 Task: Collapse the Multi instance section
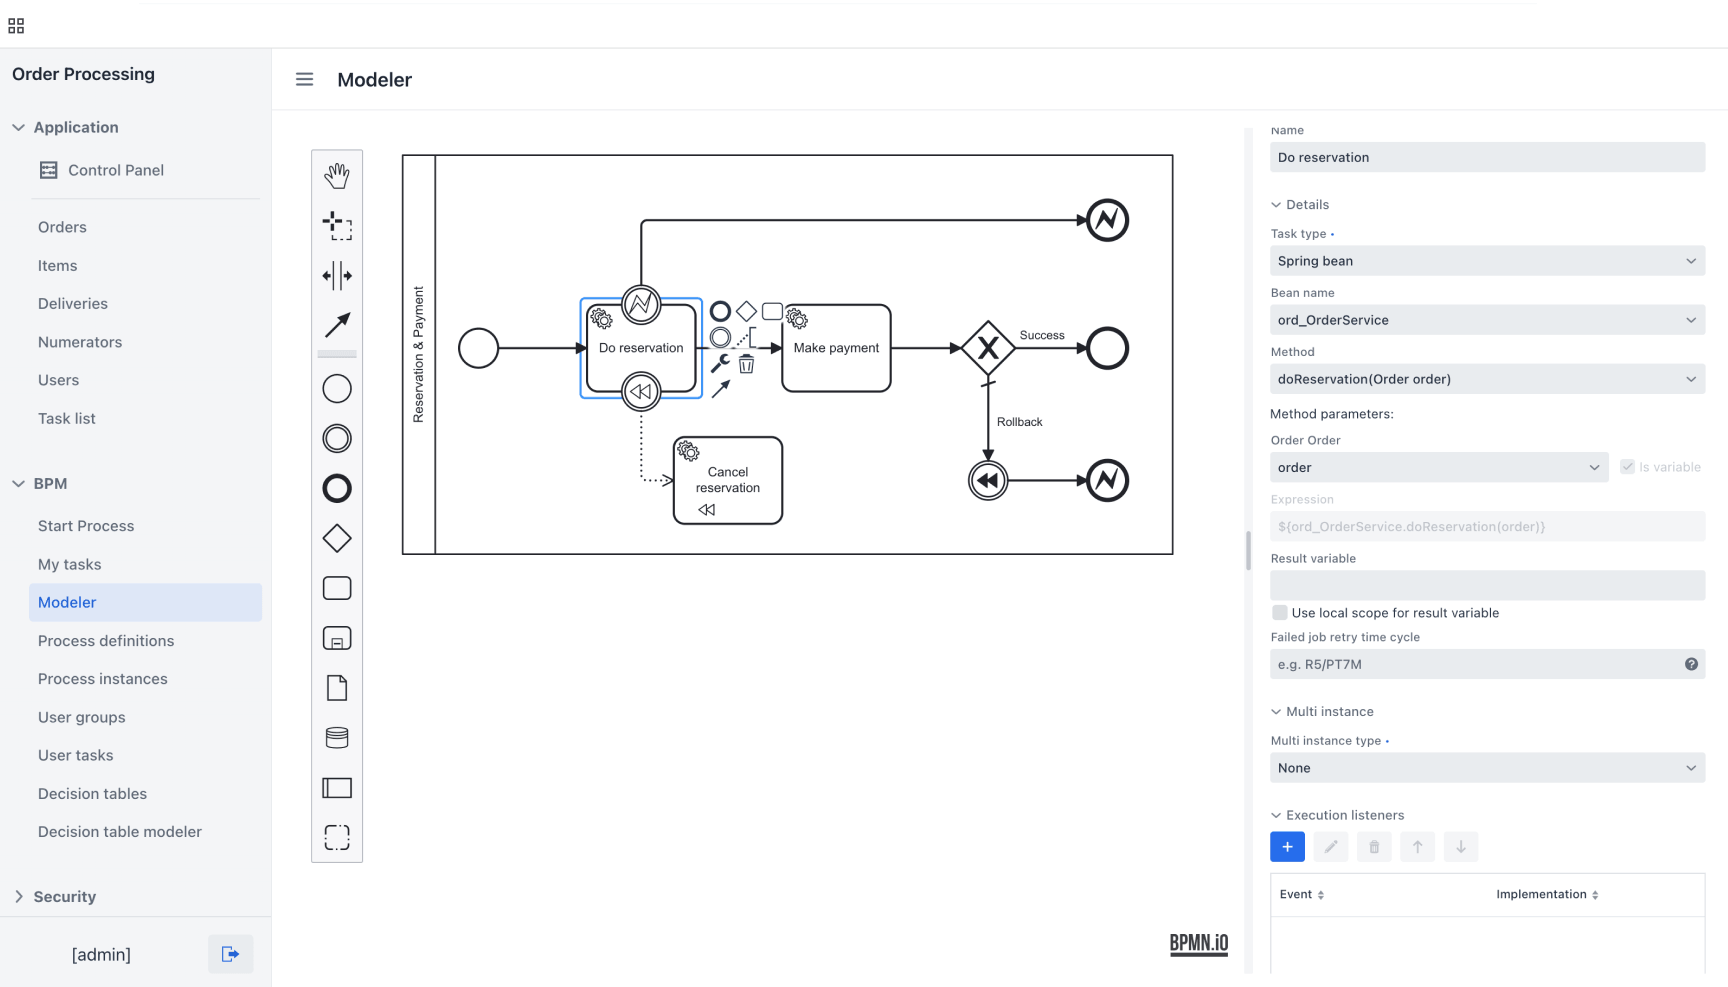click(1322, 712)
